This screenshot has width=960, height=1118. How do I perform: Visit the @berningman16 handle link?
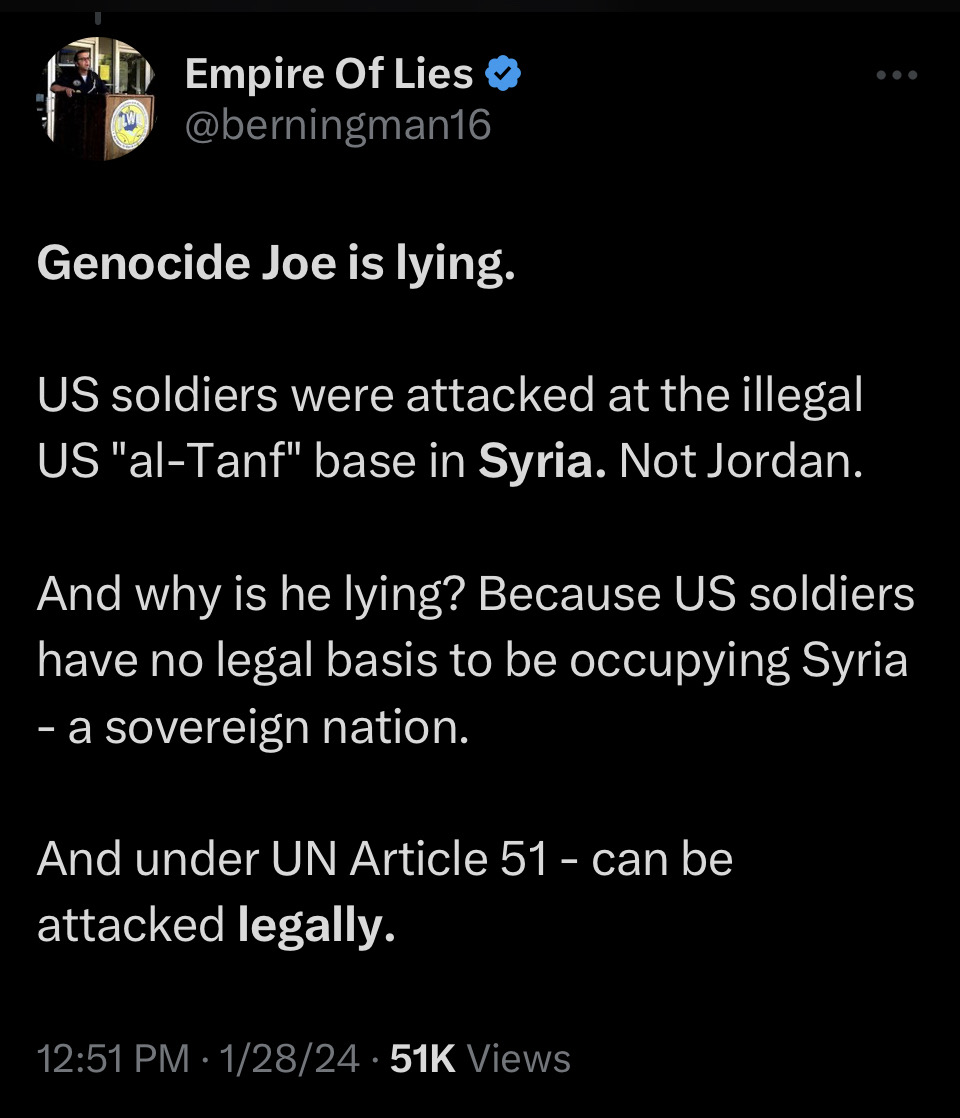click(337, 125)
